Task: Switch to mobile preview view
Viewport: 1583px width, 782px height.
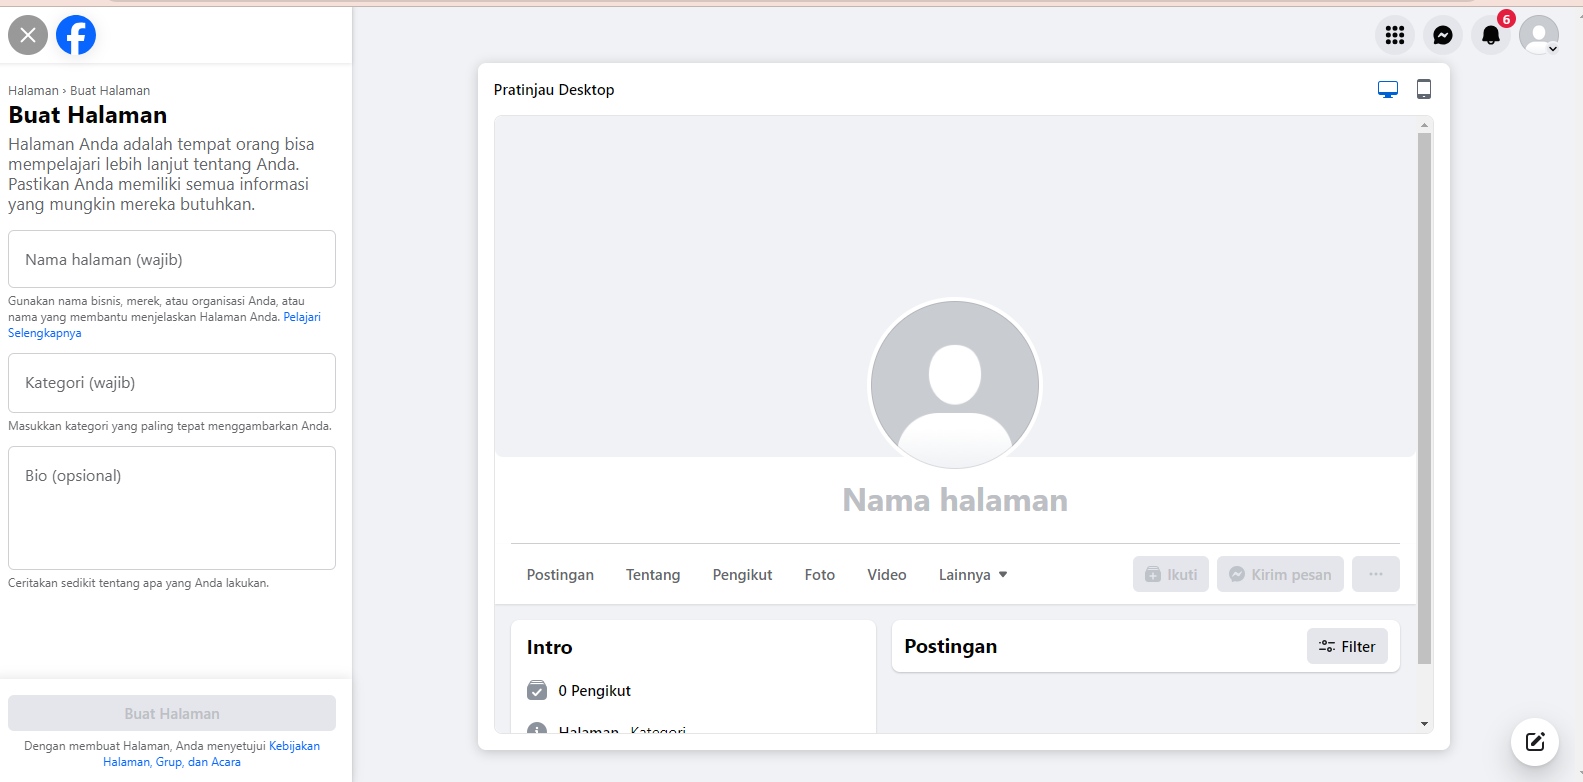Action: click(x=1424, y=90)
